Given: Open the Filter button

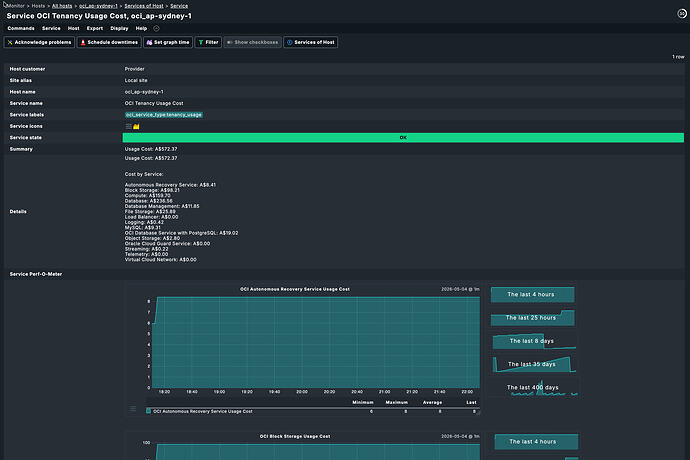Looking at the screenshot, I should pyautogui.click(x=208, y=42).
